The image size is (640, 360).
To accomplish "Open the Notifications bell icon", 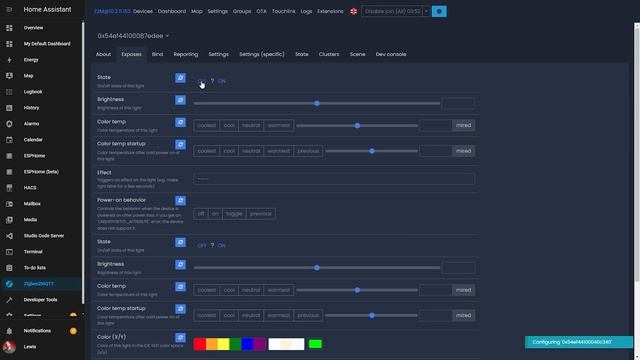I will tap(9, 331).
